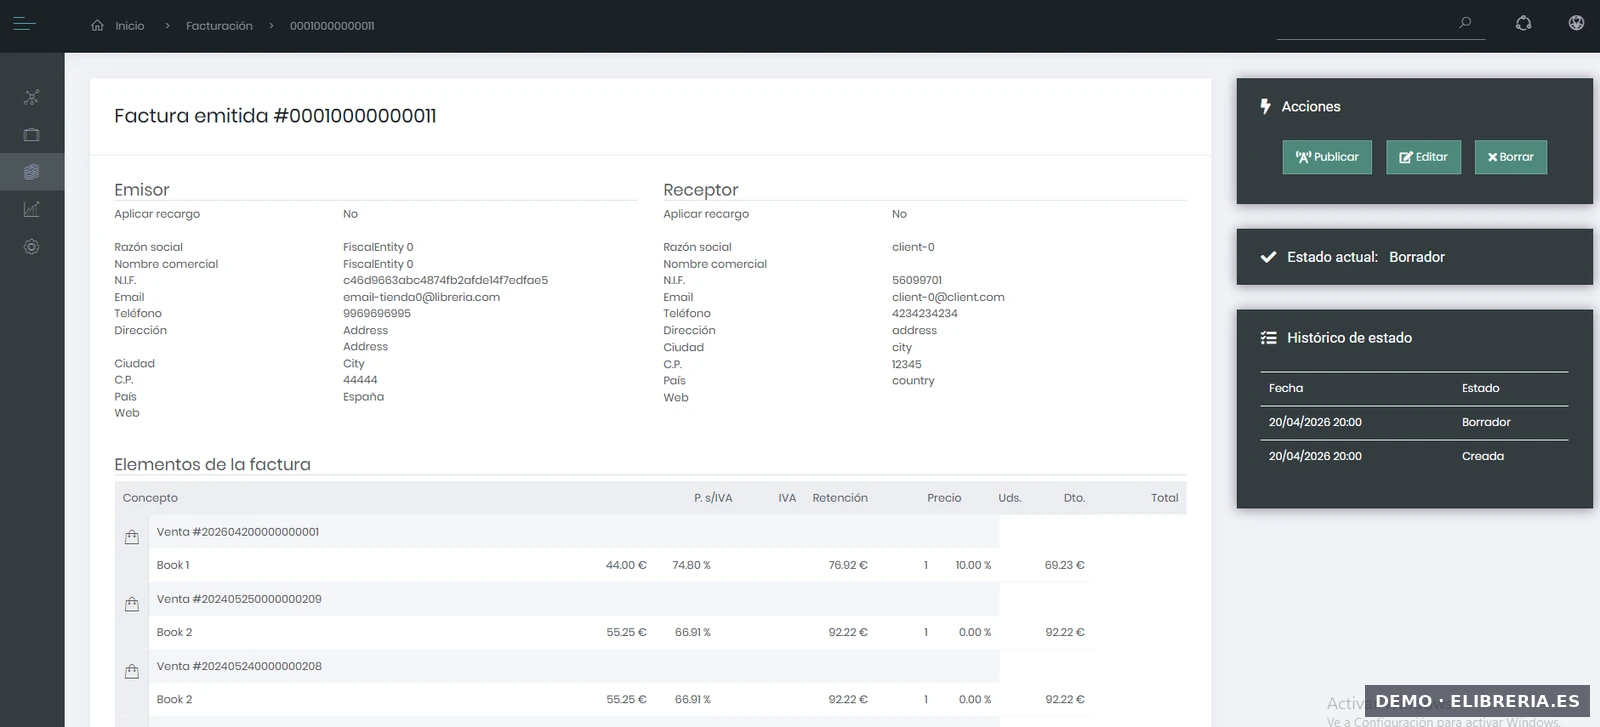Click the bag icon beside Venta #202405250000000209

[x=132, y=604]
